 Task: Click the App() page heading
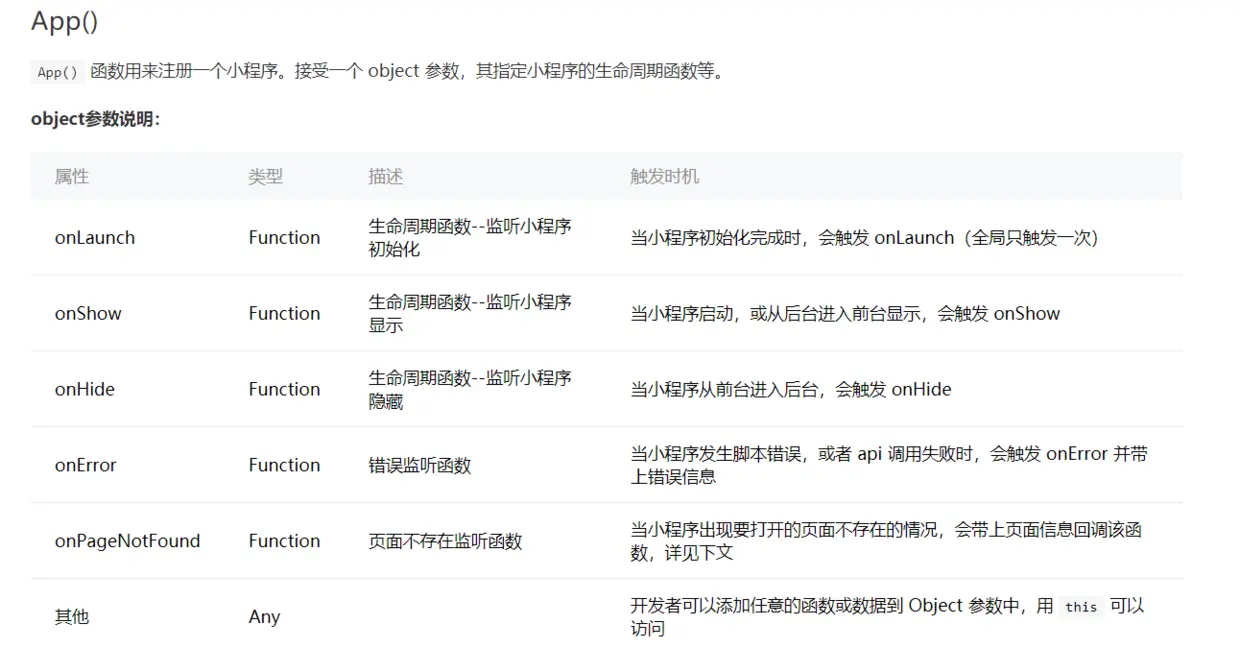[64, 22]
